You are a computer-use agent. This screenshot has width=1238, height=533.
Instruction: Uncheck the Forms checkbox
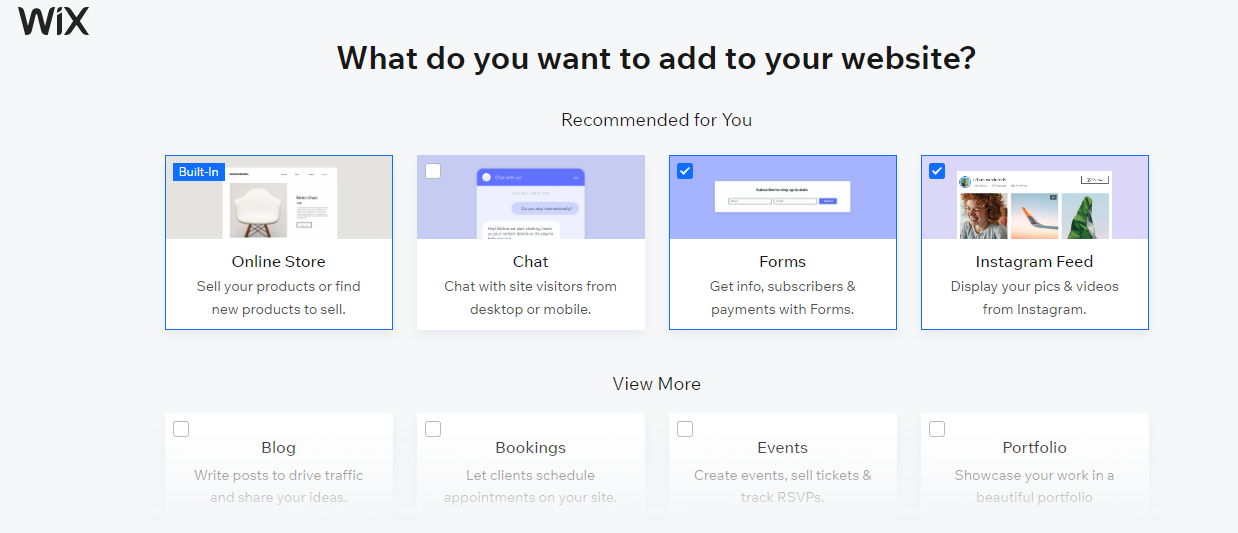[685, 171]
